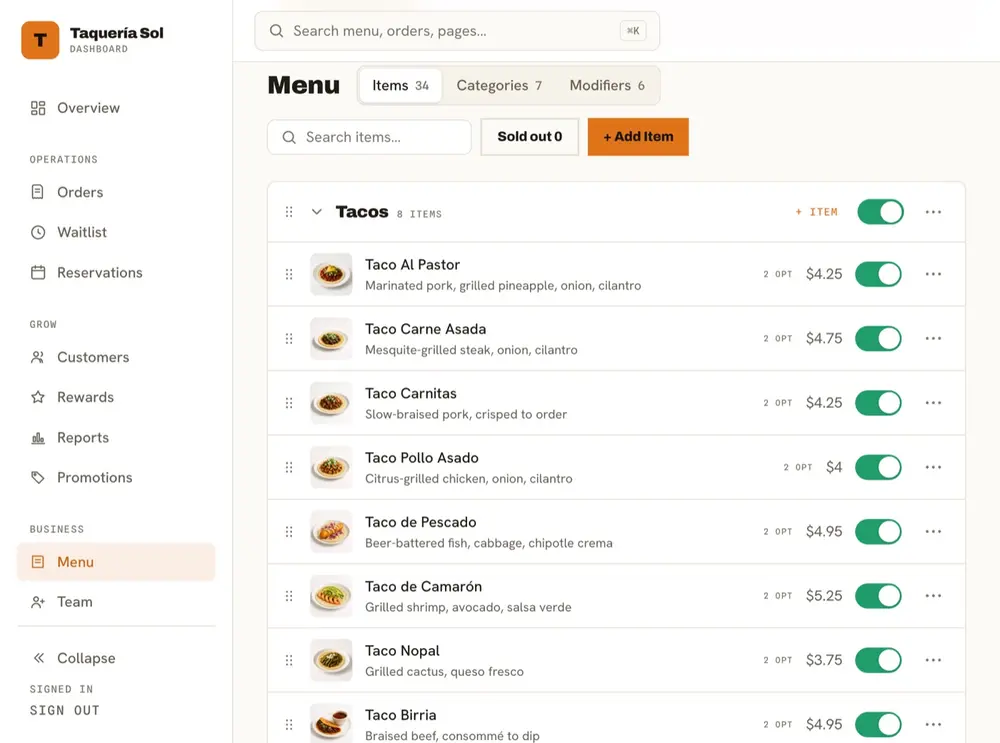Open Orders from the sidebar
The width and height of the screenshot is (1000, 743).
pos(116,192)
